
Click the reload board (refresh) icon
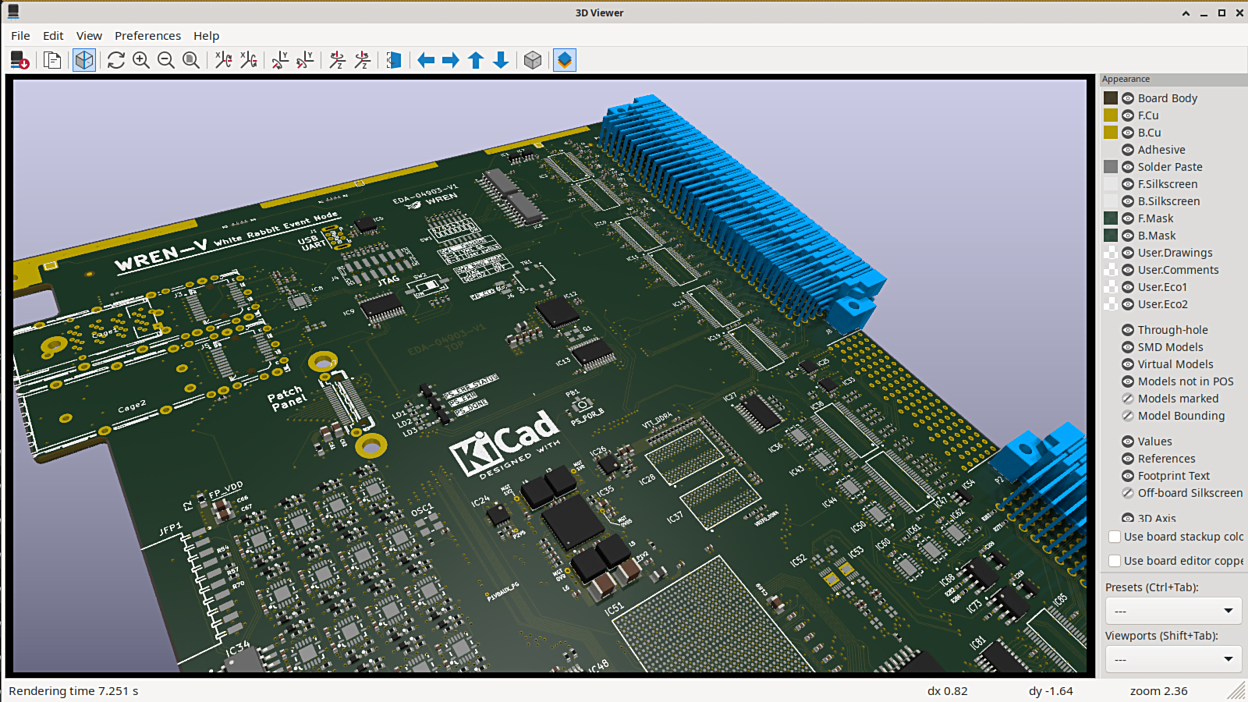pyautogui.click(x=116, y=60)
